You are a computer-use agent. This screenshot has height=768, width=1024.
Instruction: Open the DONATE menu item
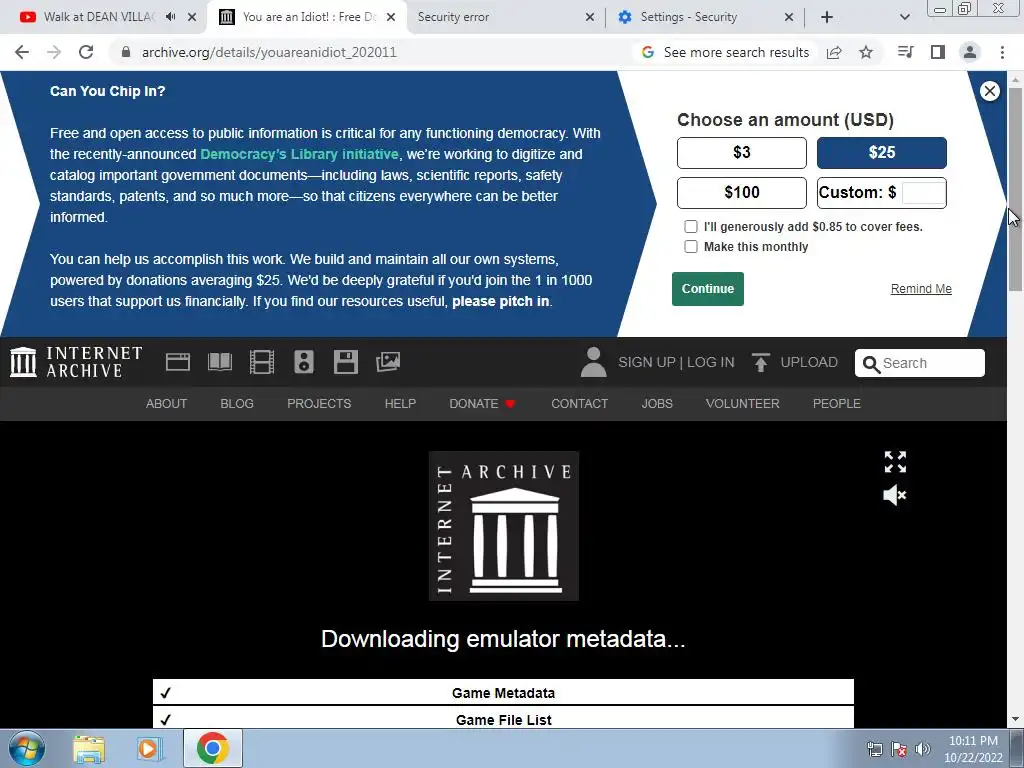point(483,404)
